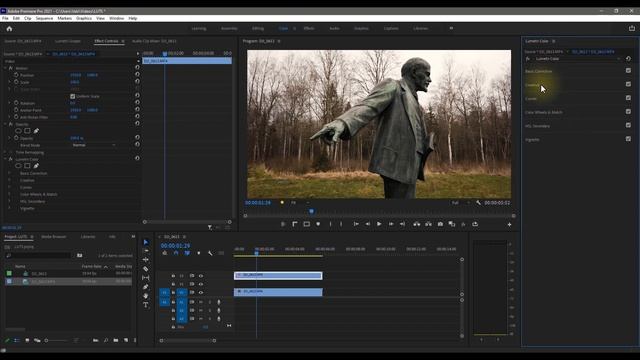This screenshot has width=640, height=360.
Task: Expand the Opacity effect group
Action: pyautogui.click(x=6, y=124)
